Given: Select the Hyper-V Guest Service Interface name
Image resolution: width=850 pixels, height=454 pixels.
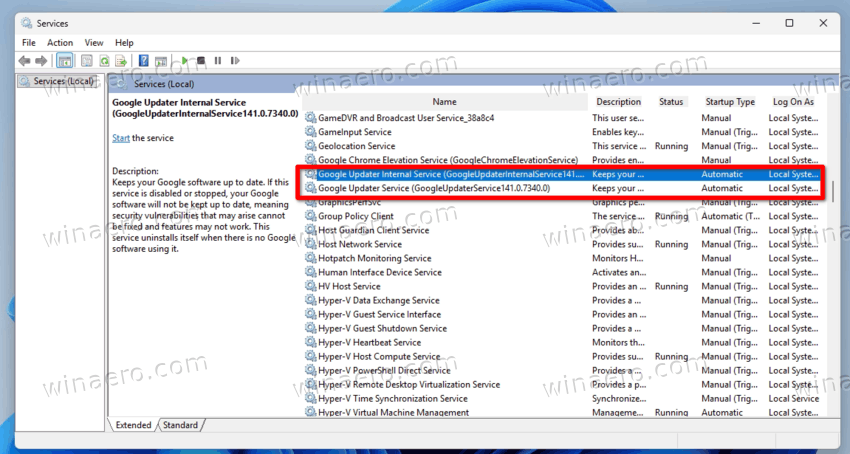Looking at the screenshot, I should tap(379, 315).
